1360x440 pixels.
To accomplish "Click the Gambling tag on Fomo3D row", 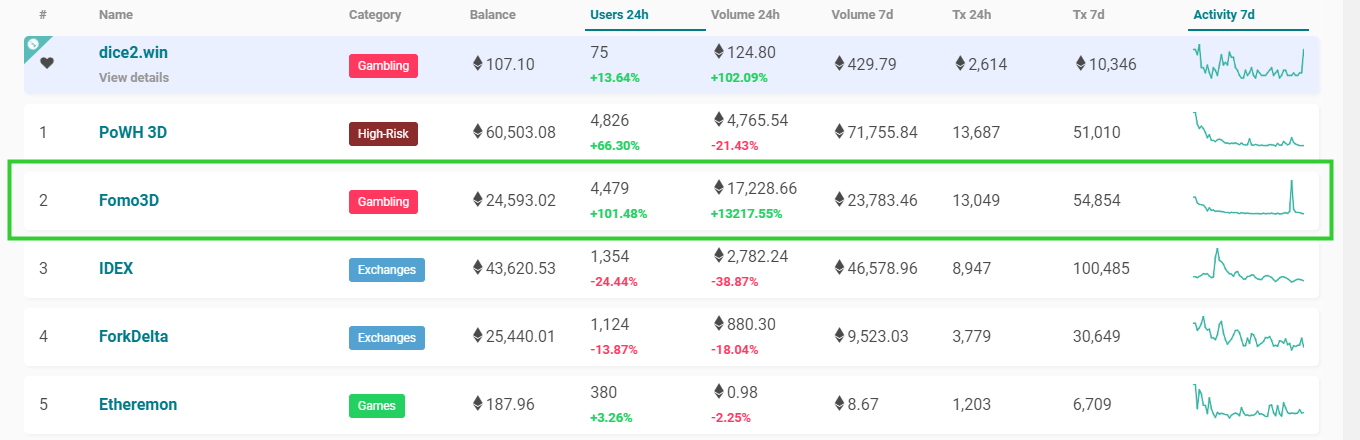I will click(x=383, y=201).
